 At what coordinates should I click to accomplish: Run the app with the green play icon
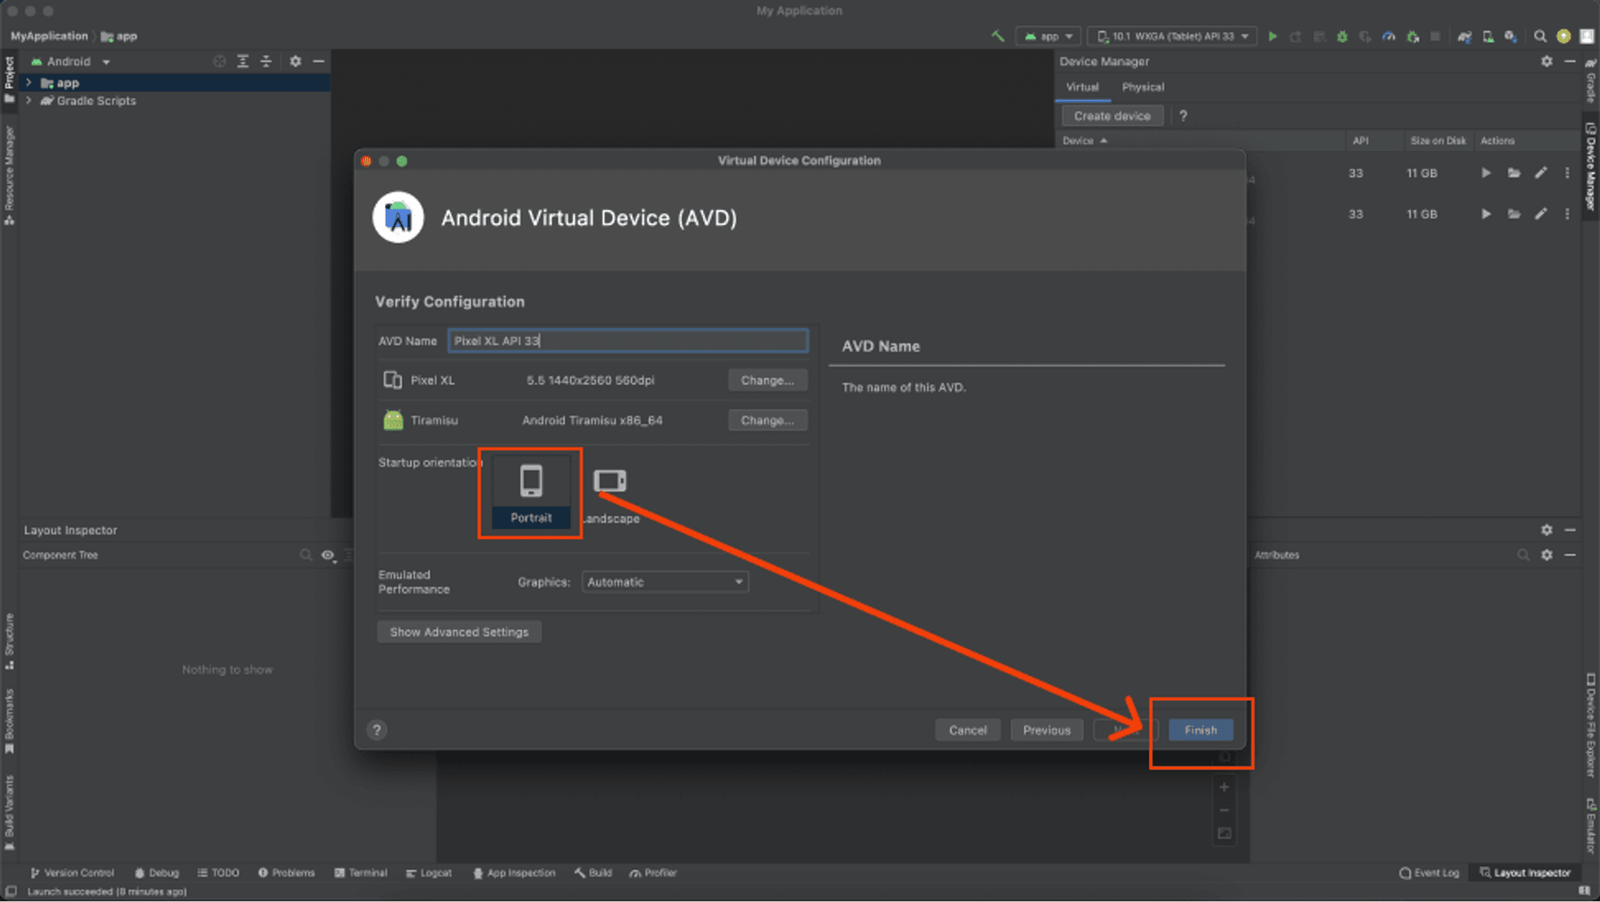1273,36
